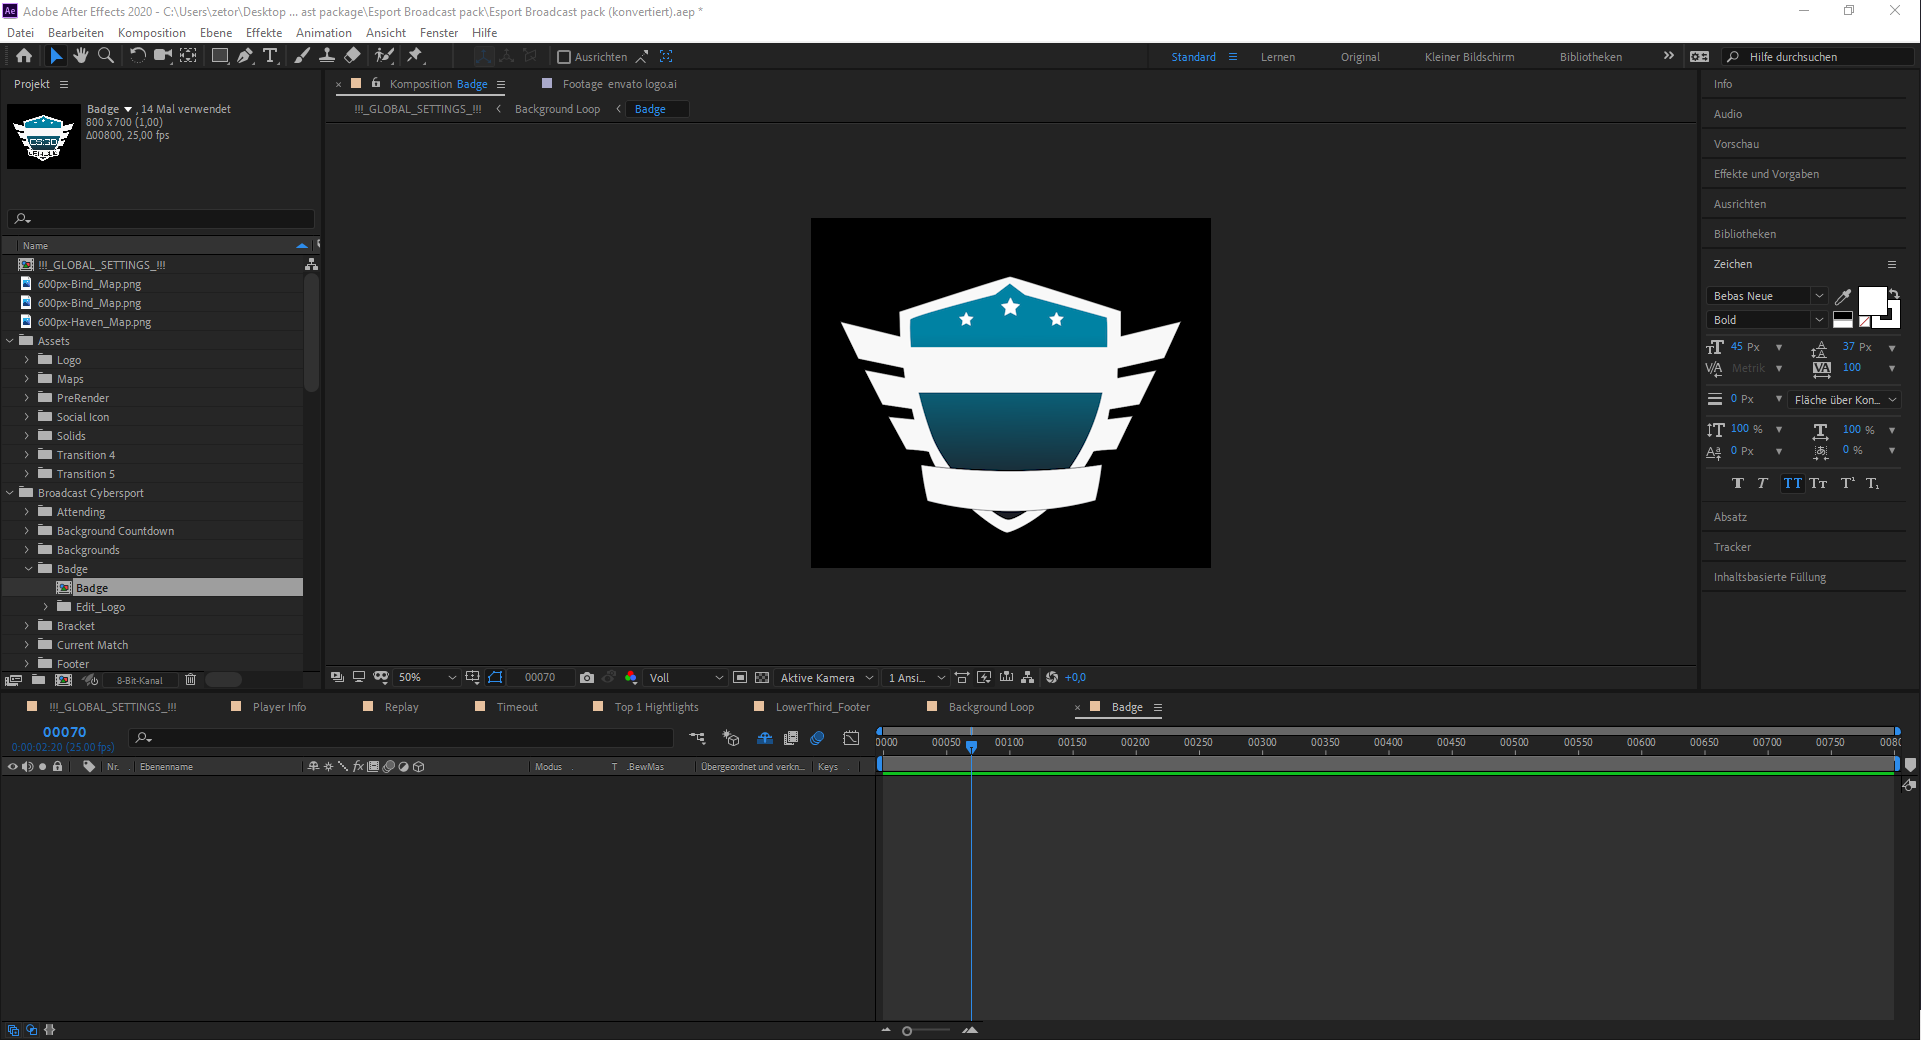This screenshot has width=1921, height=1040.
Task: Open the Fläche über Kontur dropdown
Action: point(1844,399)
